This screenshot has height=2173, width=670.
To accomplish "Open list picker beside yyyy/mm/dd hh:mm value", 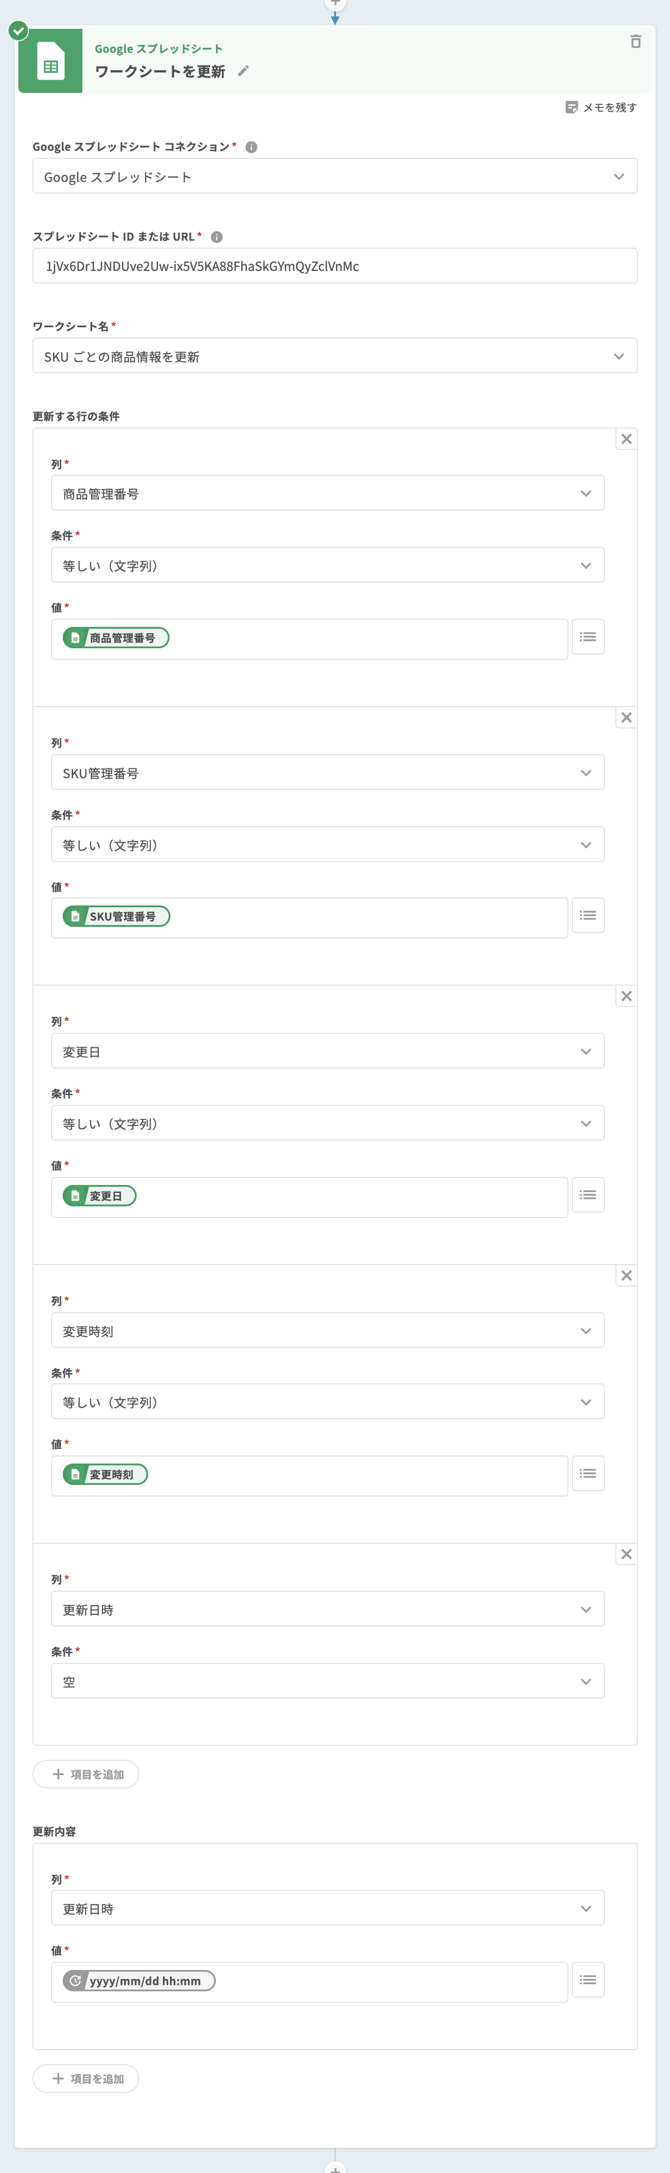I will 588,1980.
